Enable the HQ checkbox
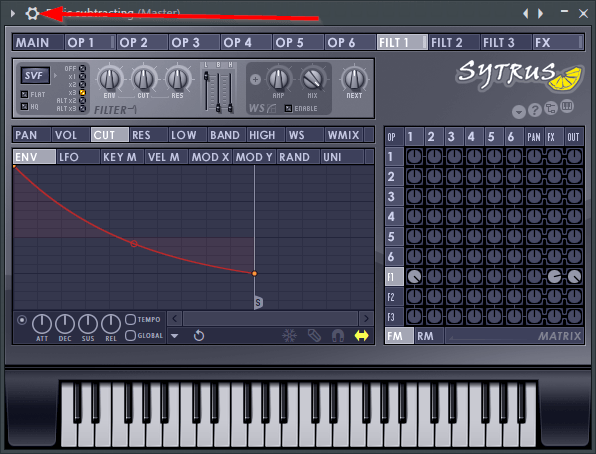This screenshot has width=596, height=454. [24, 106]
